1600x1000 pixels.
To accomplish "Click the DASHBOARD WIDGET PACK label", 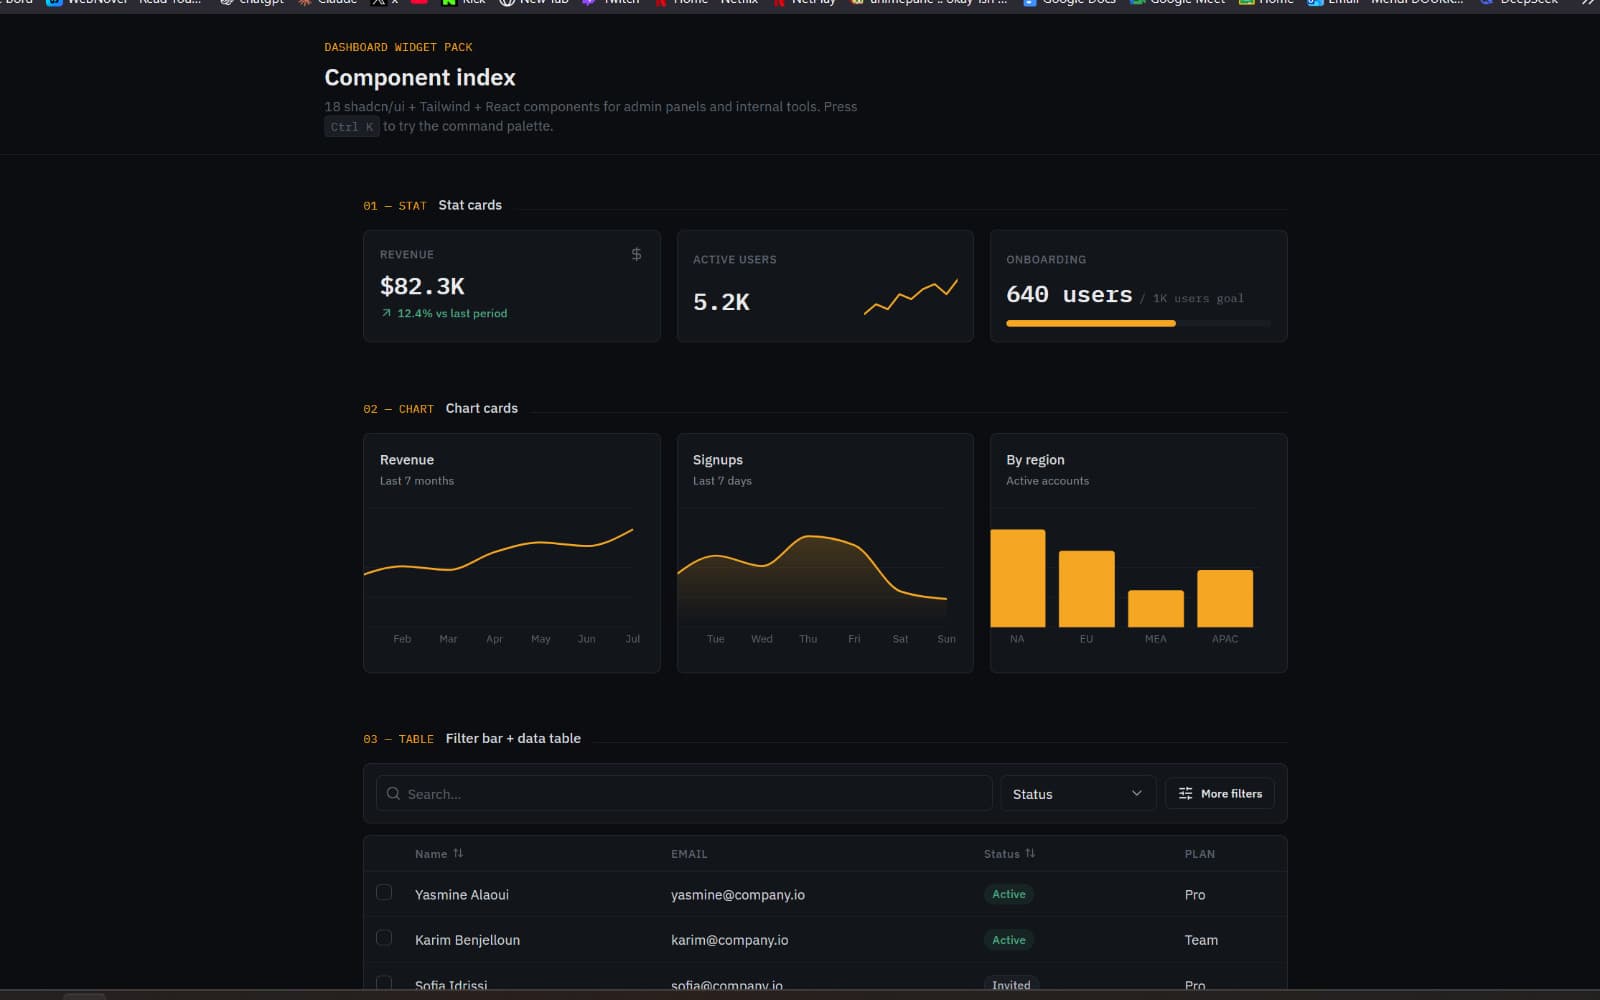I will 398,47.
